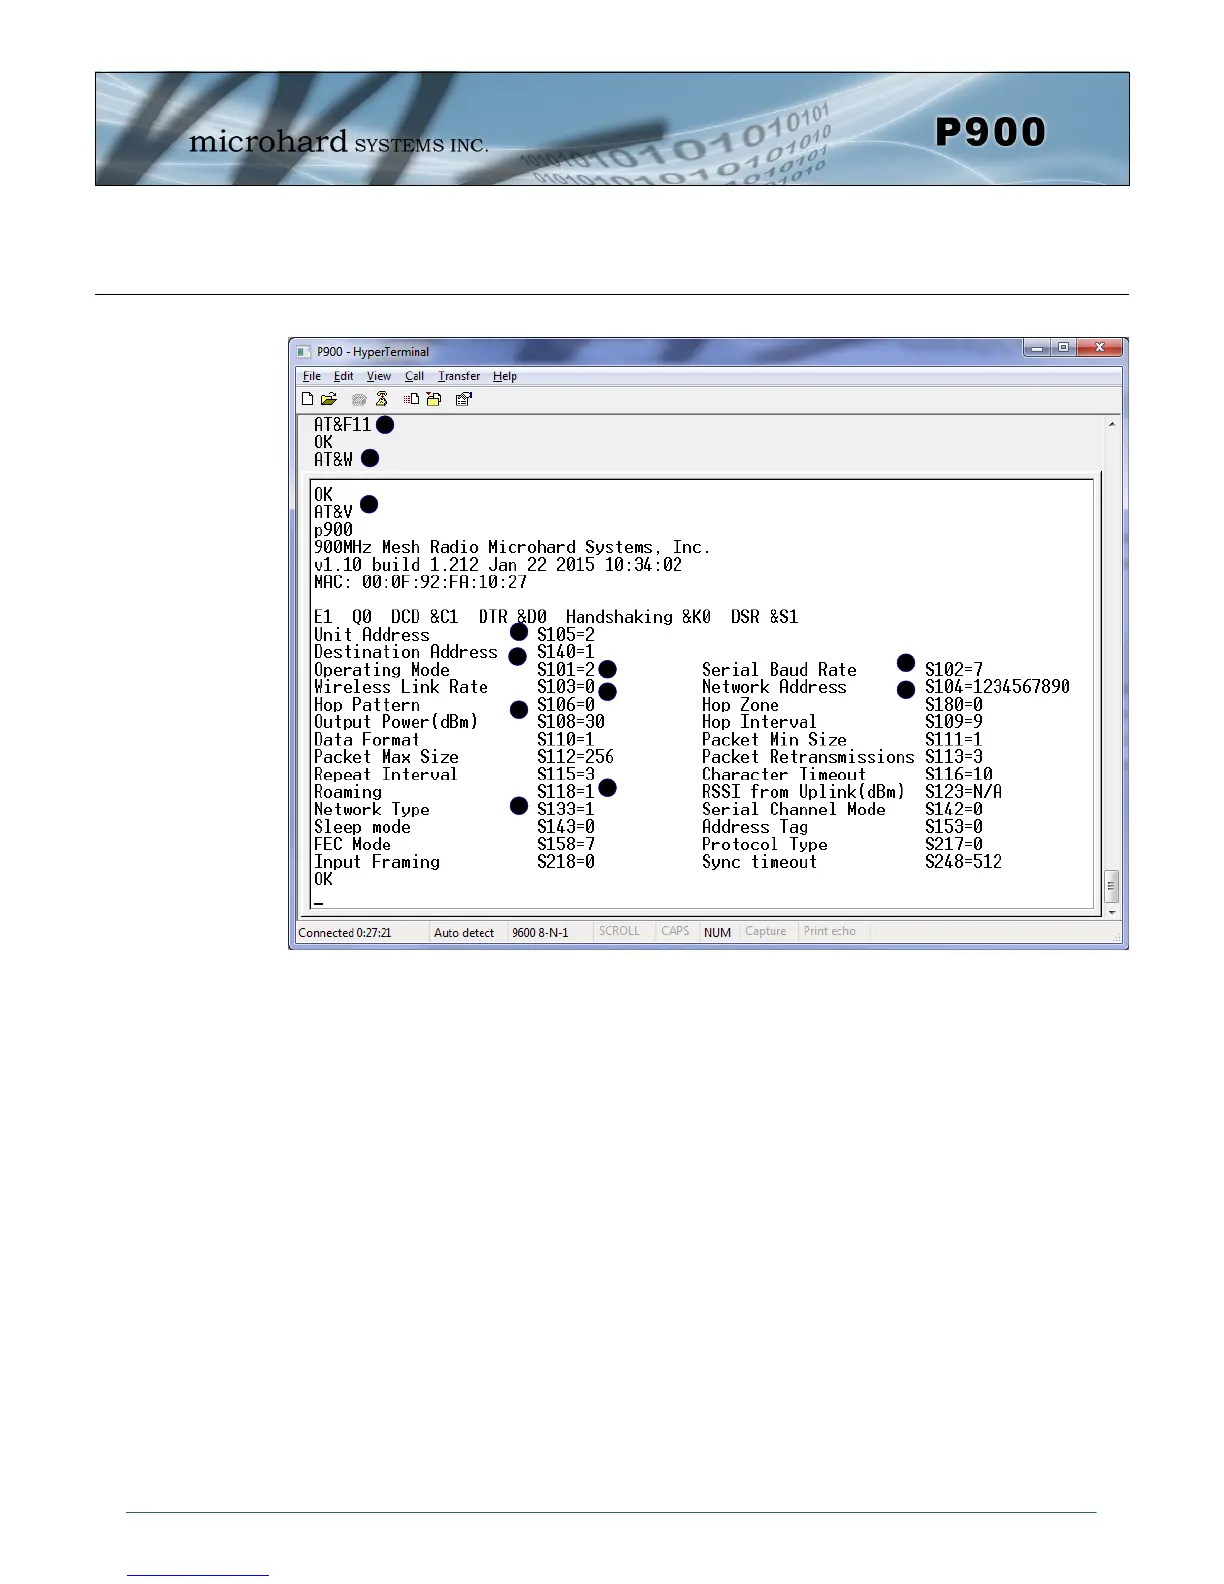Click the CAPS status indicator
This screenshot has width=1224, height=1584.
point(675,931)
